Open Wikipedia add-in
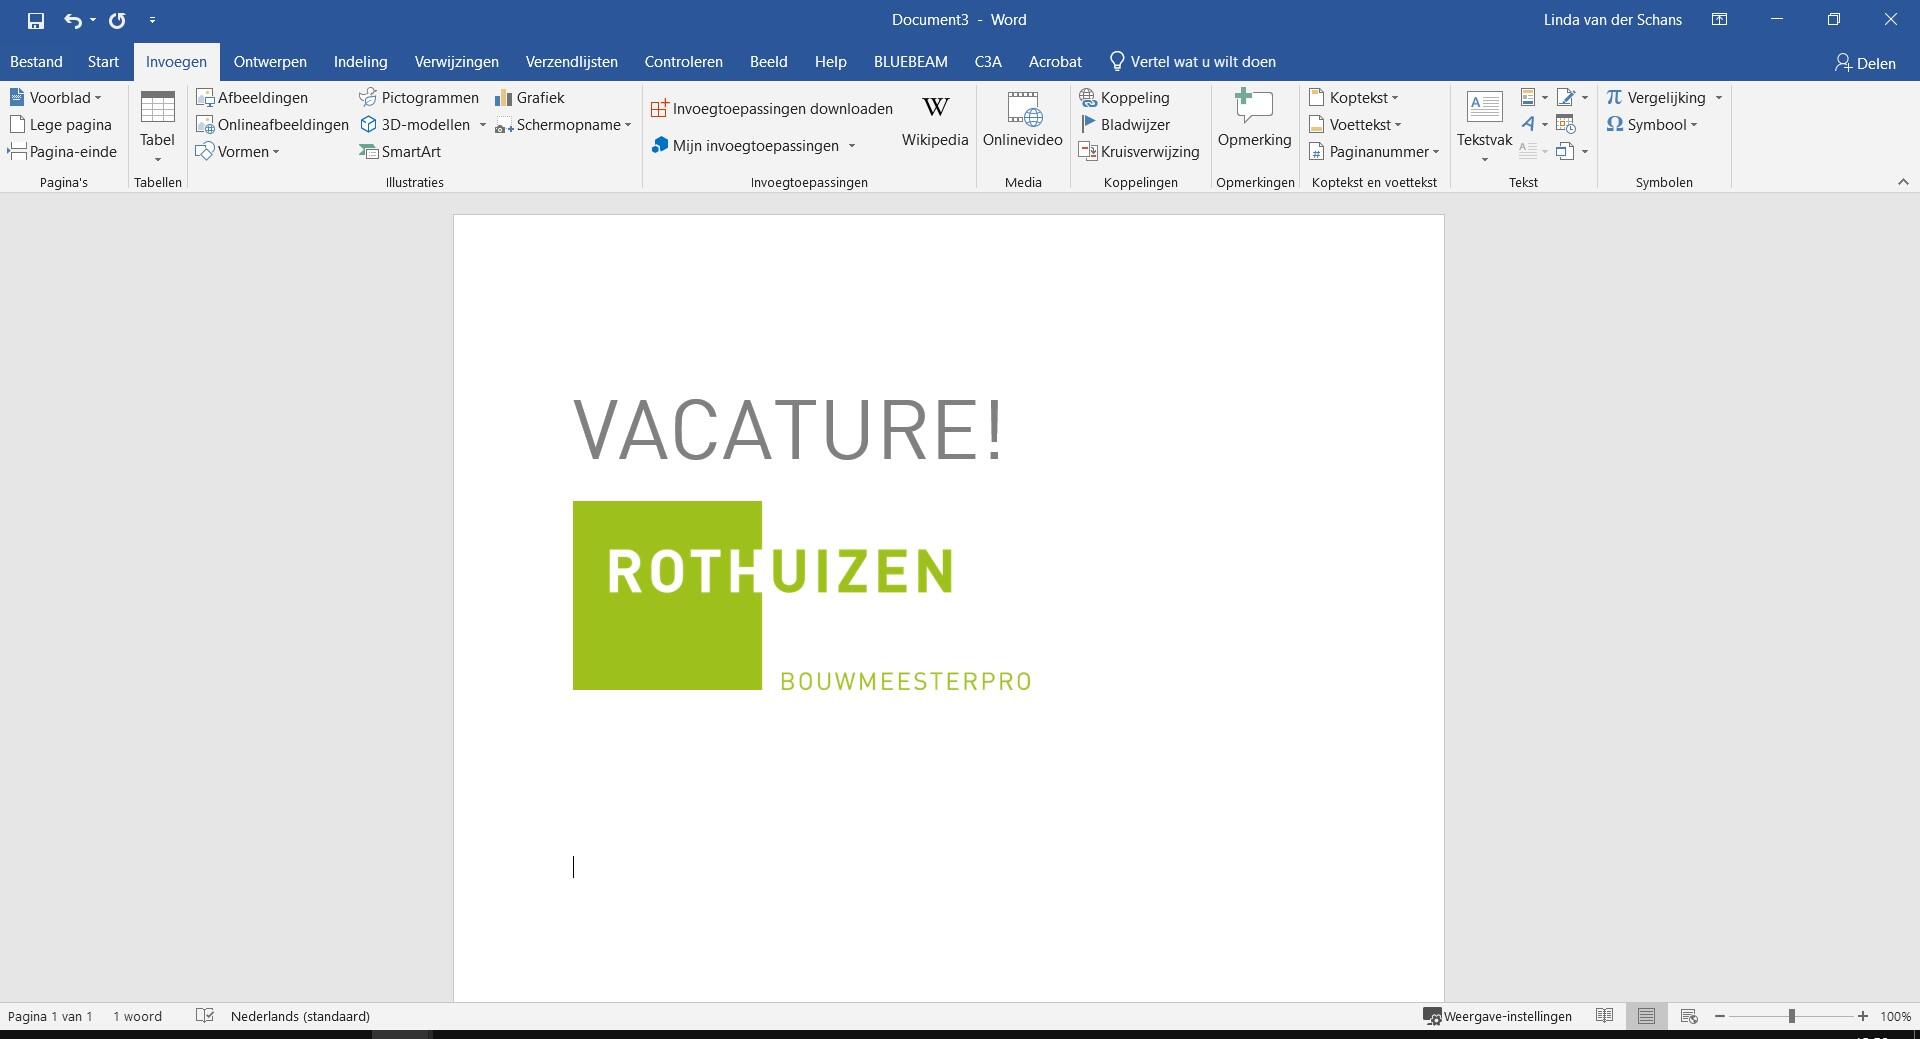 (x=934, y=120)
